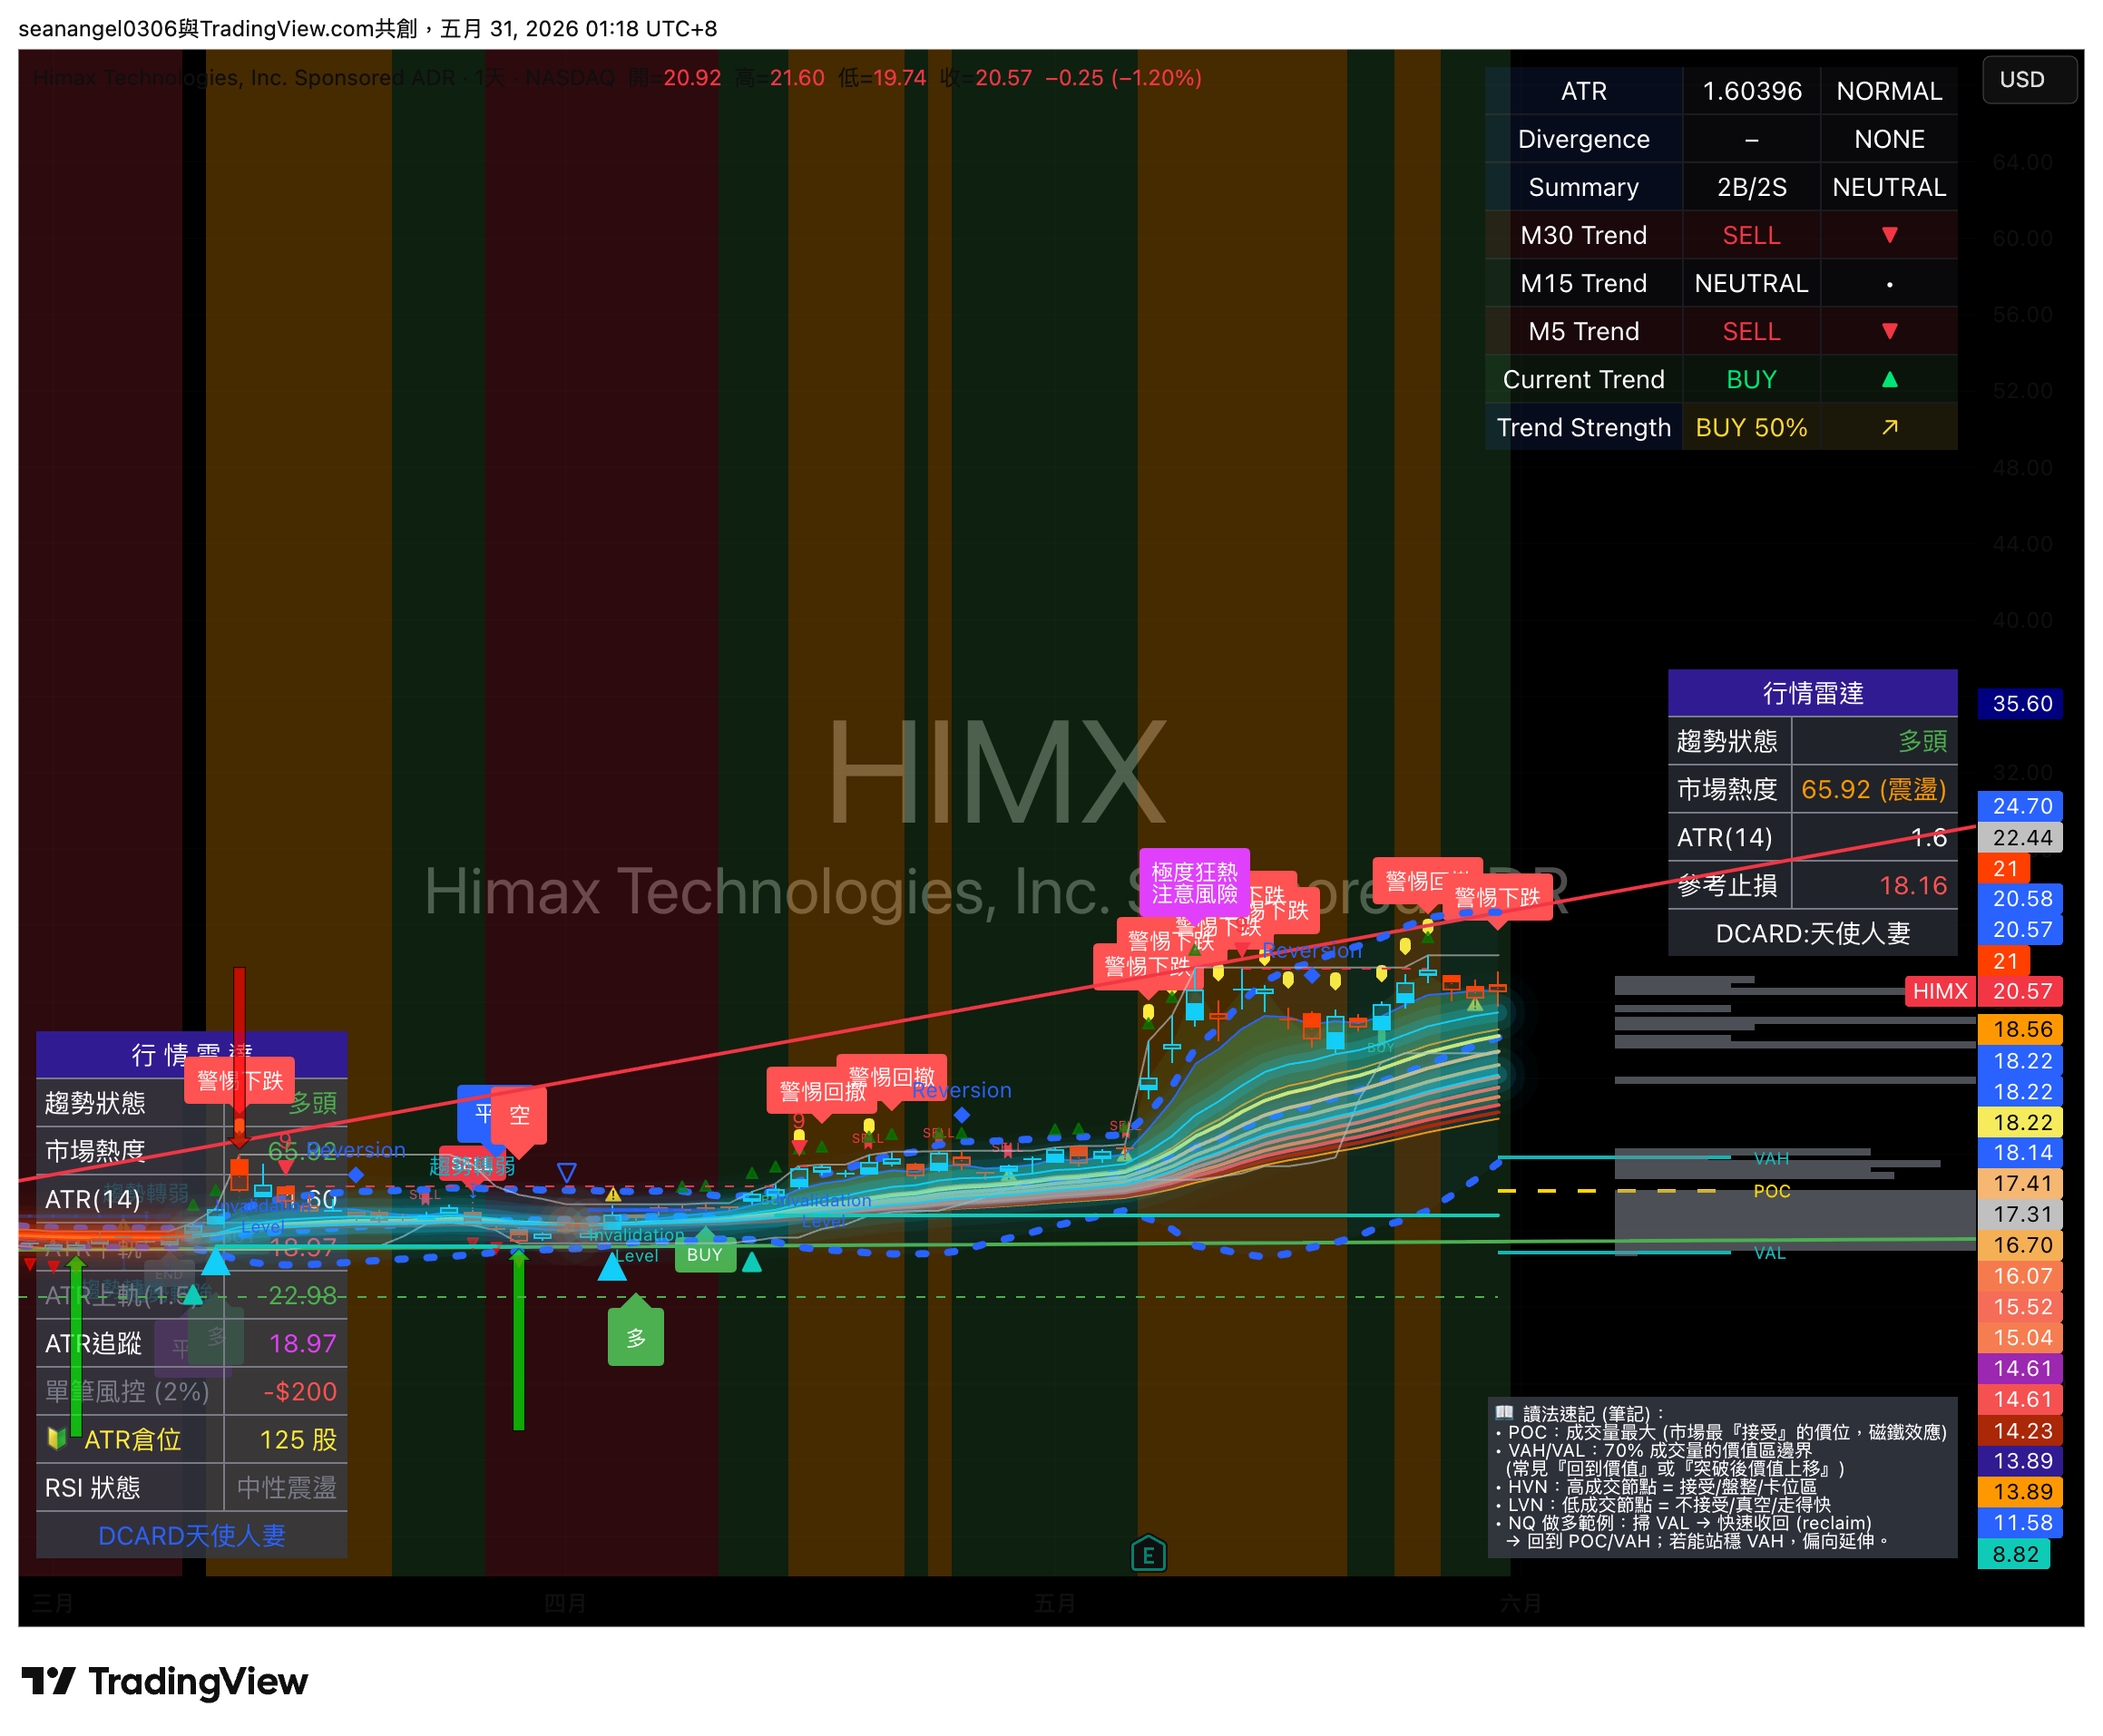Open the TradingView logo at the bottom
The width and height of the screenshot is (2103, 1736).
point(164,1681)
